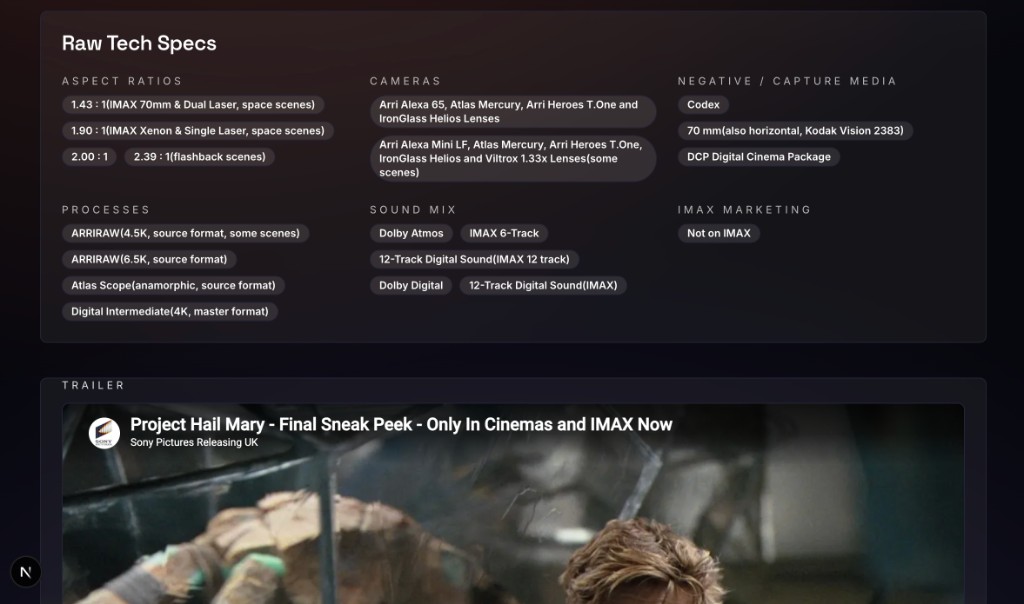Select the 2.00:1 aspect ratio chip
Screen dimensions: 1024x604
point(88,156)
